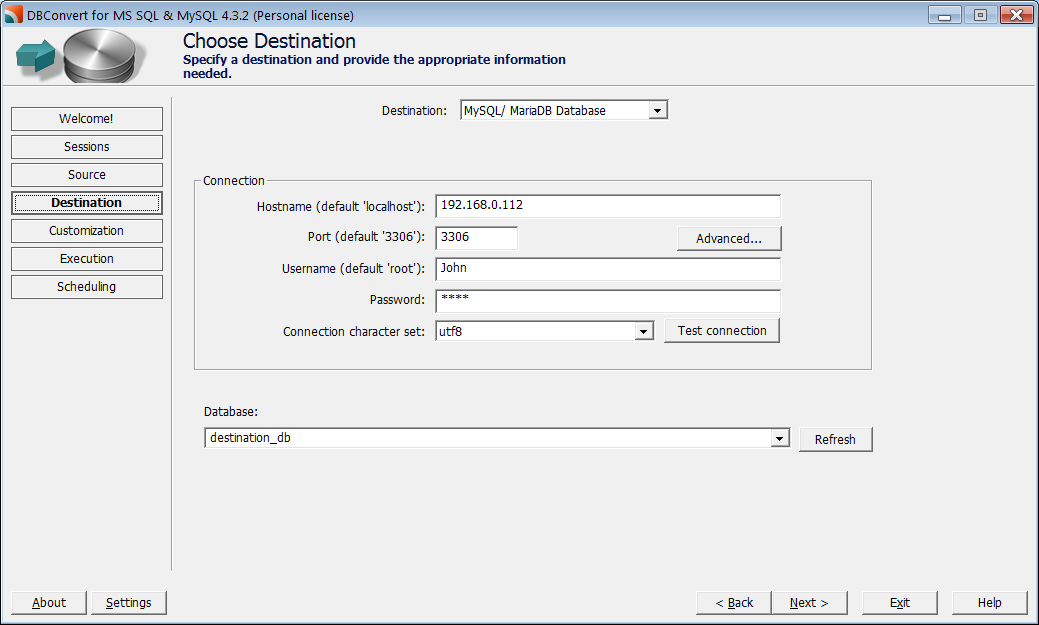Screen dimensions: 1039x625
Task: Maximize the DBConvert window
Action: (980, 15)
